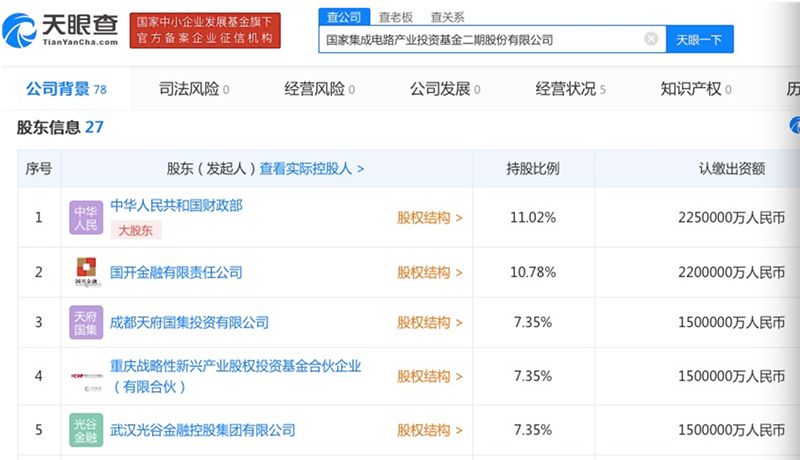Switch to the 查公司 search tab
The width and height of the screenshot is (800, 460).
click(344, 17)
